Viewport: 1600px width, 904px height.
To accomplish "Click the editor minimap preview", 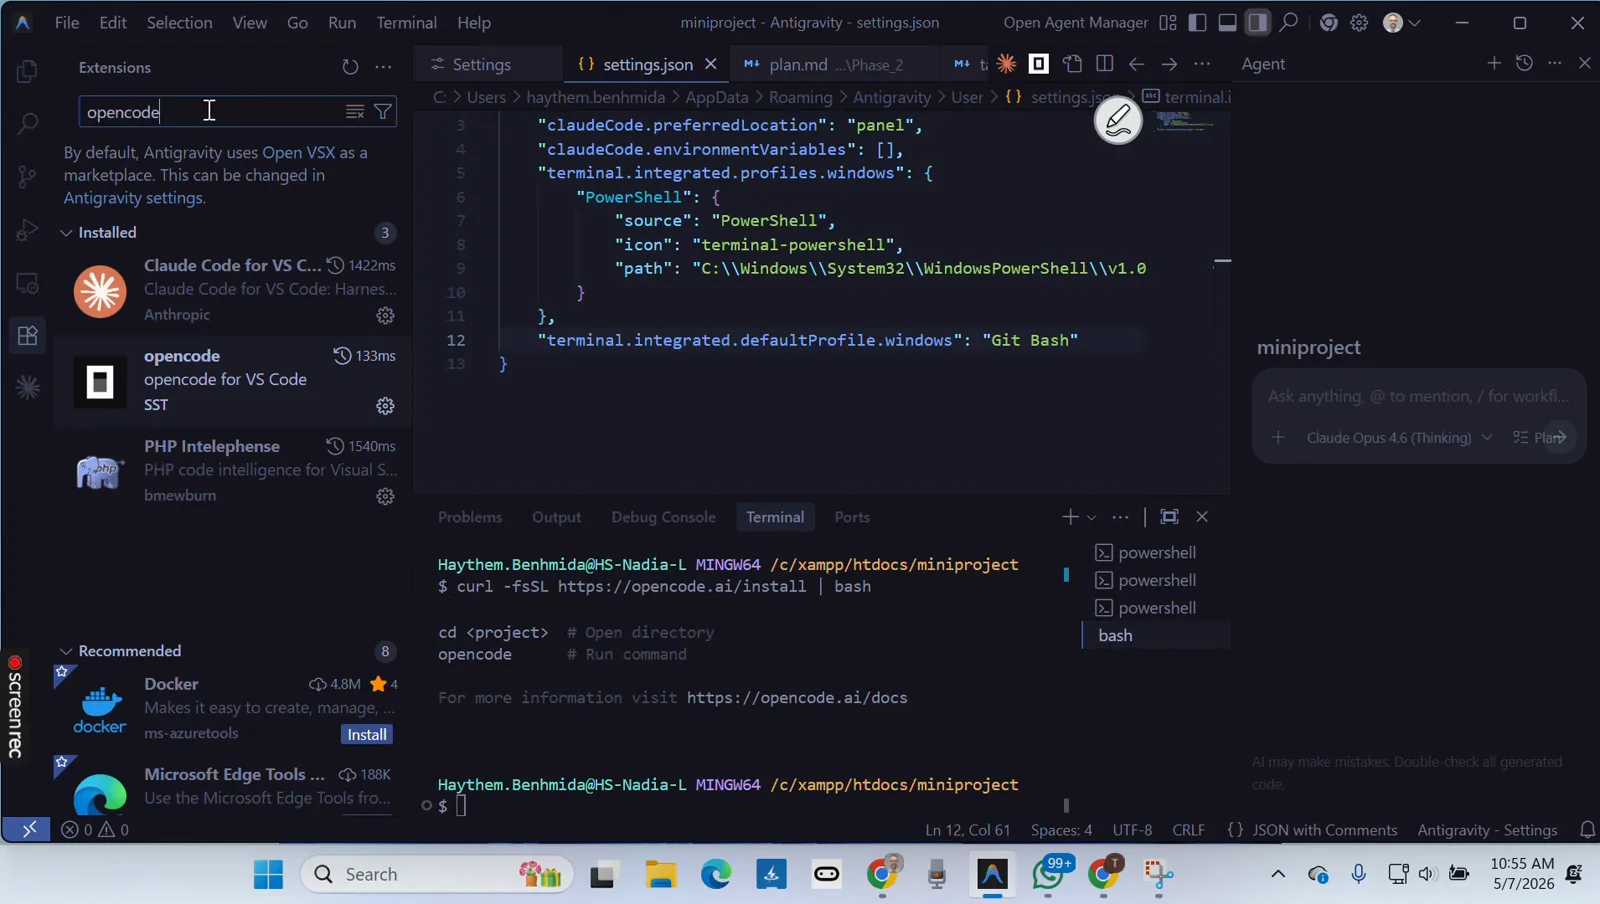I will pos(1184,121).
